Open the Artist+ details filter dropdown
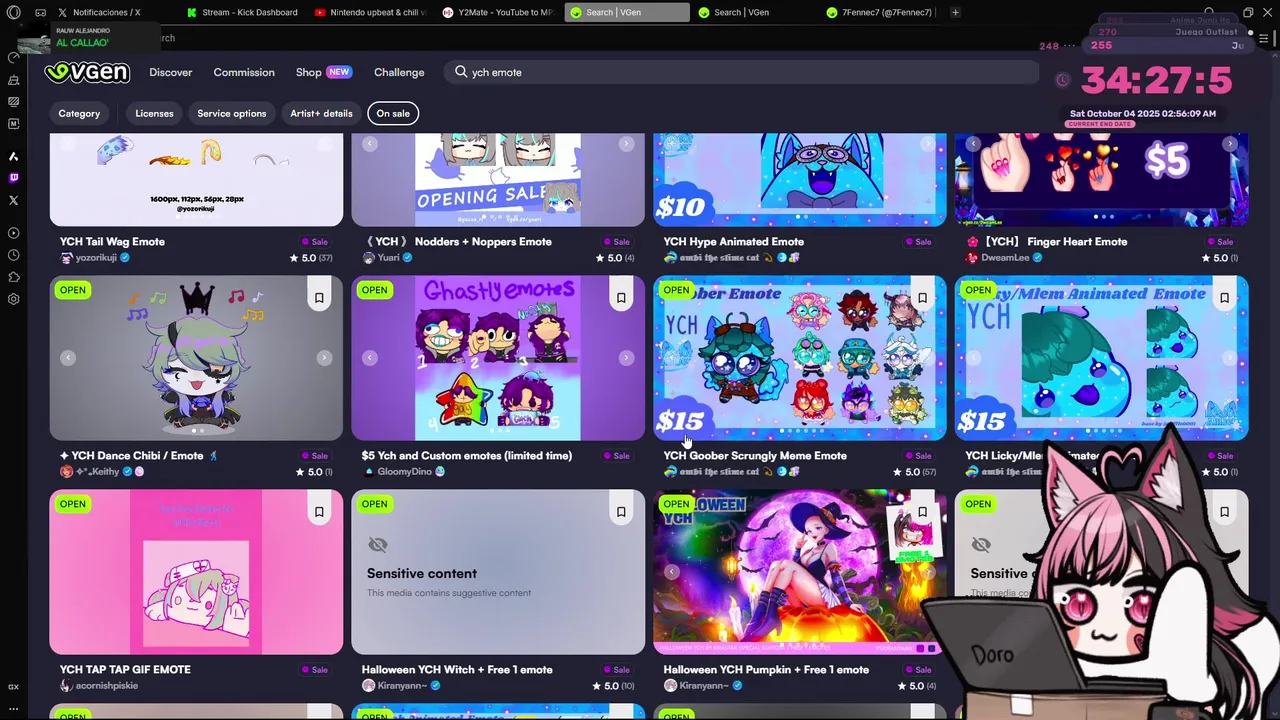The height and width of the screenshot is (720, 1280). [x=321, y=113]
